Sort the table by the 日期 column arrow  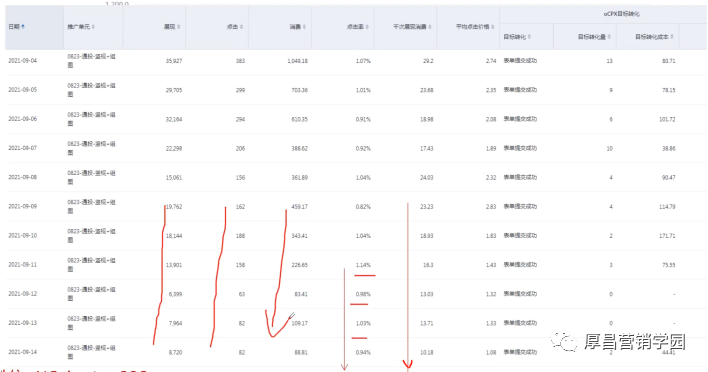[x=23, y=27]
